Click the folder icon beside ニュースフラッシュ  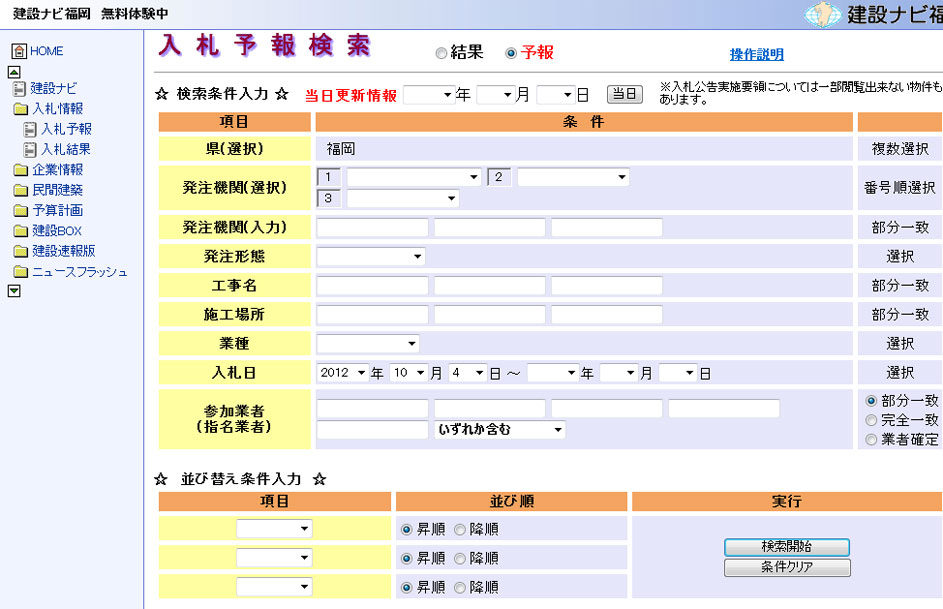pyautogui.click(x=21, y=272)
